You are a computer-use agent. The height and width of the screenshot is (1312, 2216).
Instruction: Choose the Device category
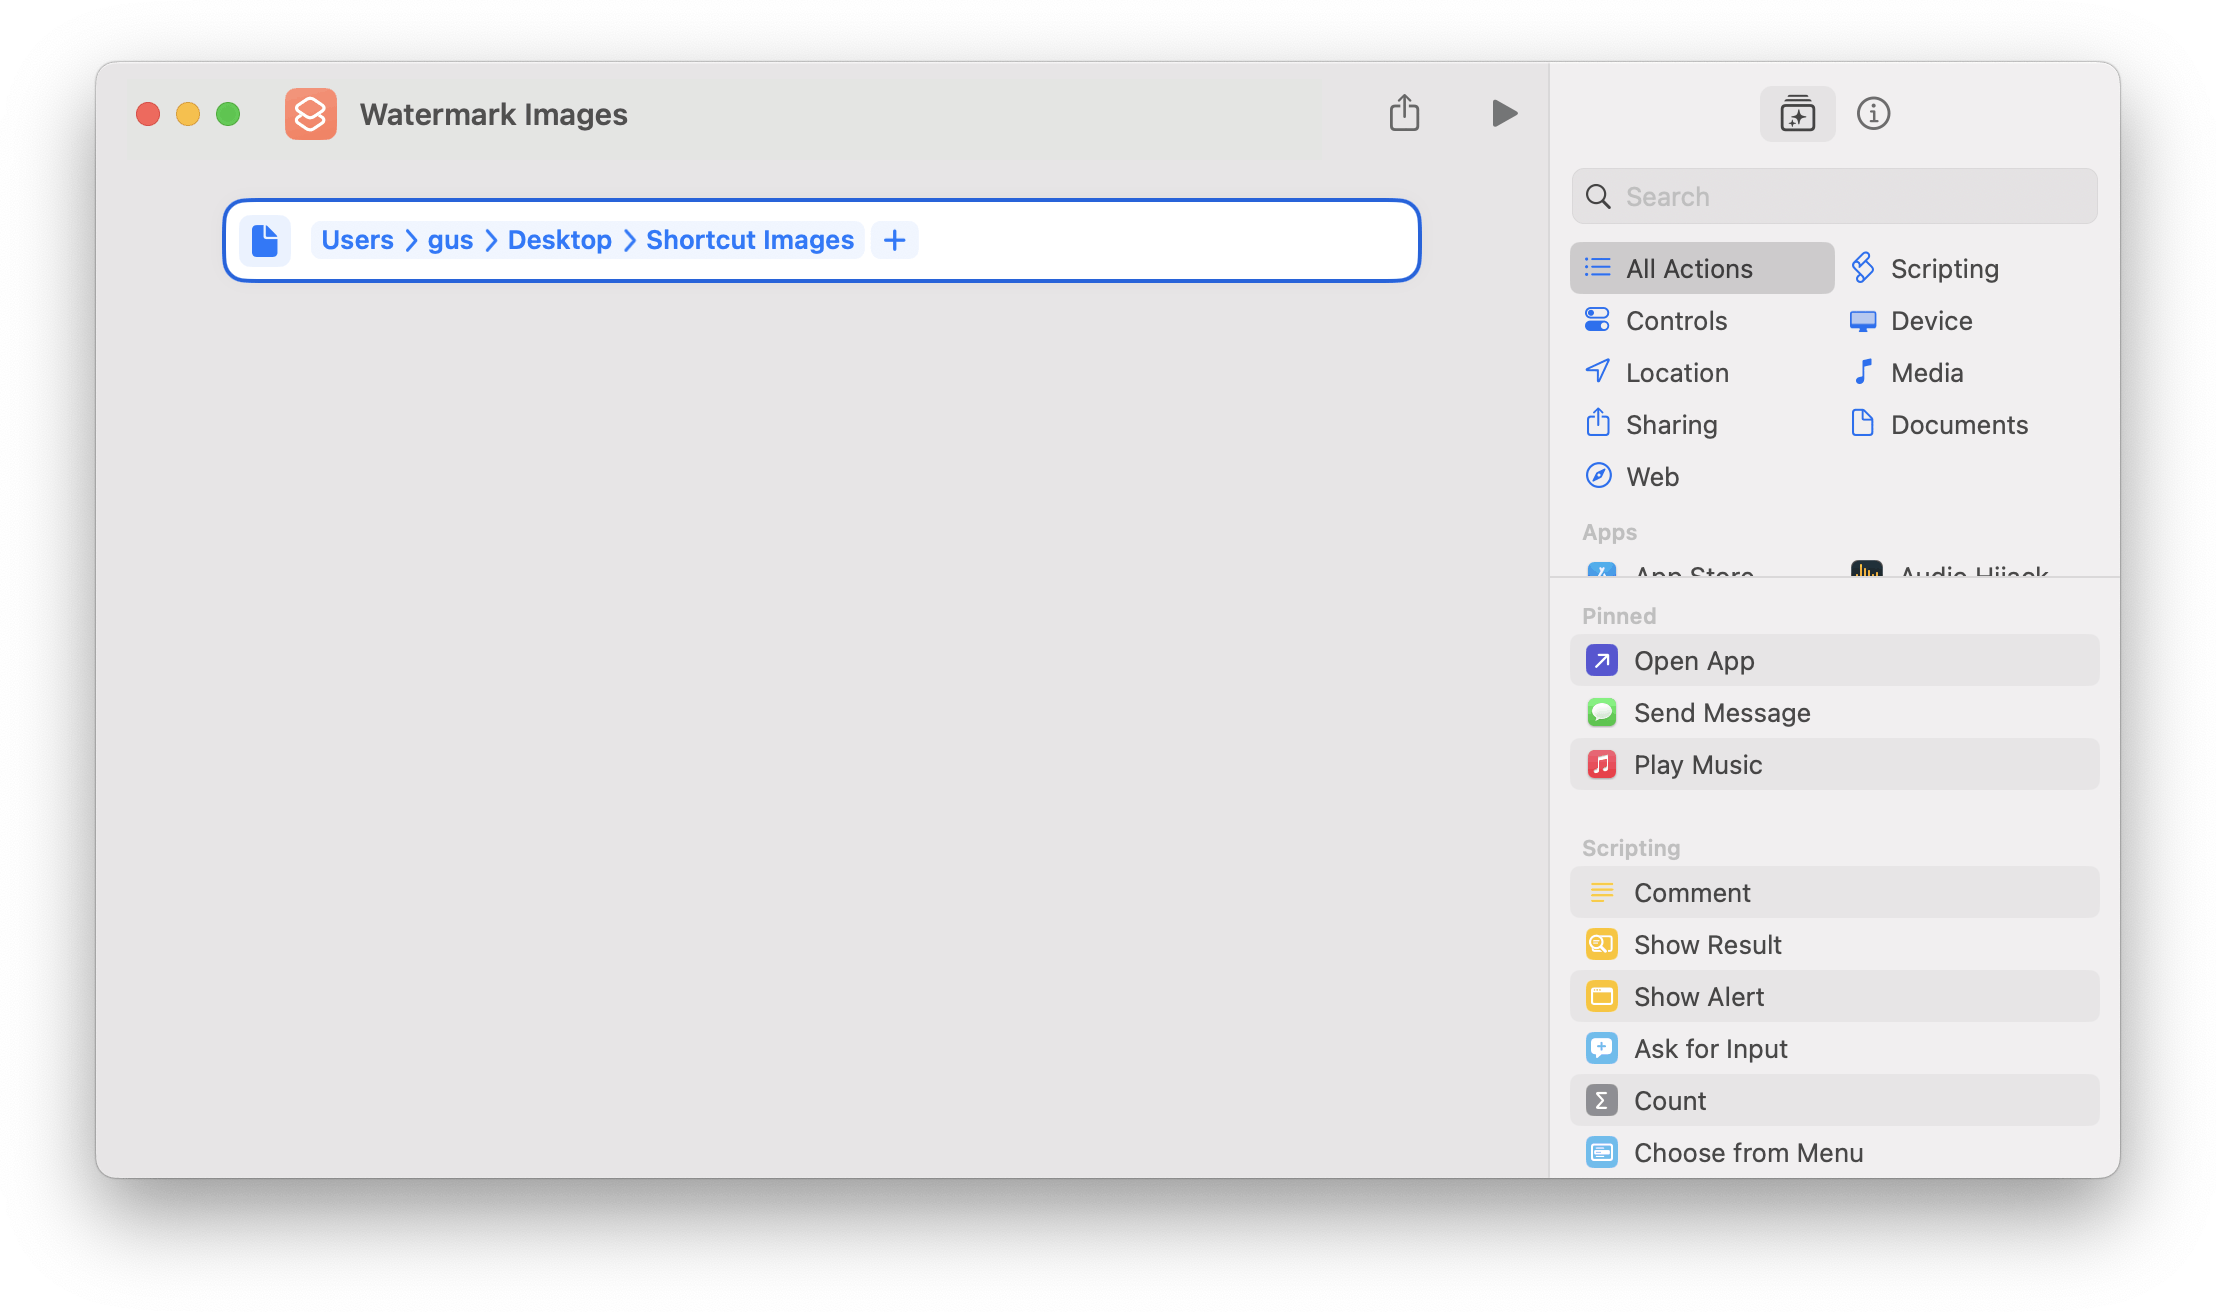[x=1930, y=321]
